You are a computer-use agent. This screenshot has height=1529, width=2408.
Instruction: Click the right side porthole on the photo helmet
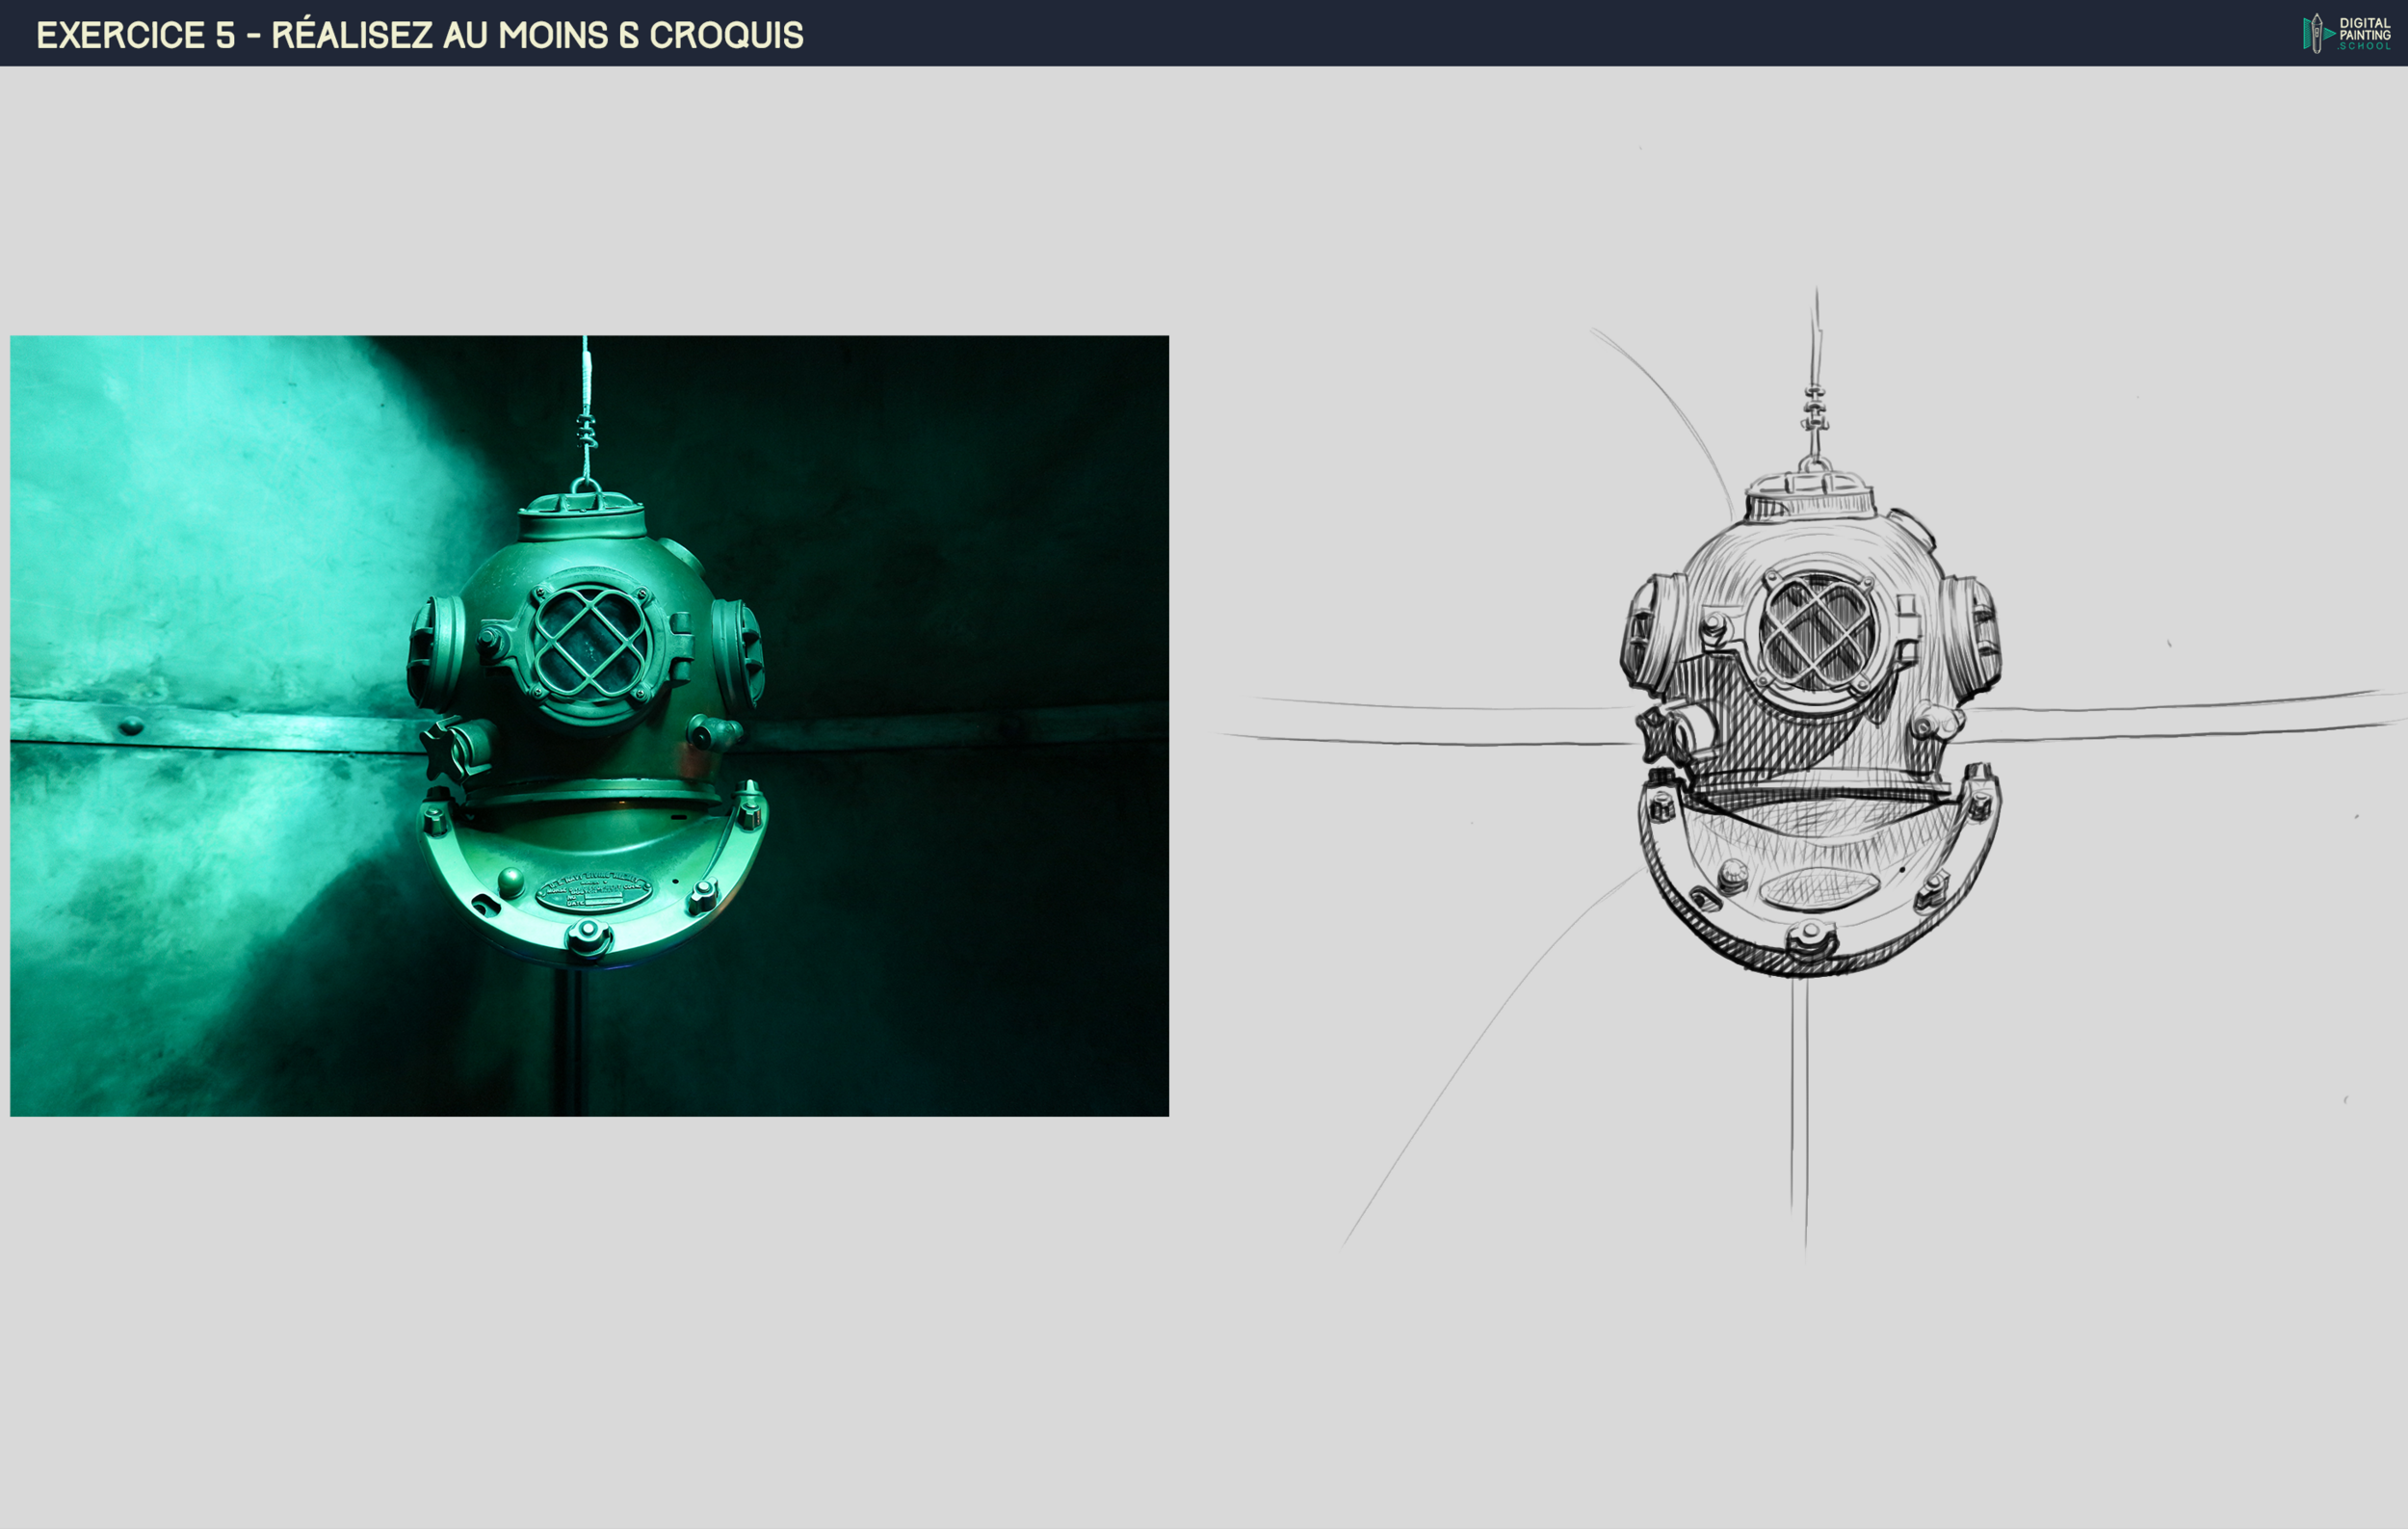click(x=738, y=652)
